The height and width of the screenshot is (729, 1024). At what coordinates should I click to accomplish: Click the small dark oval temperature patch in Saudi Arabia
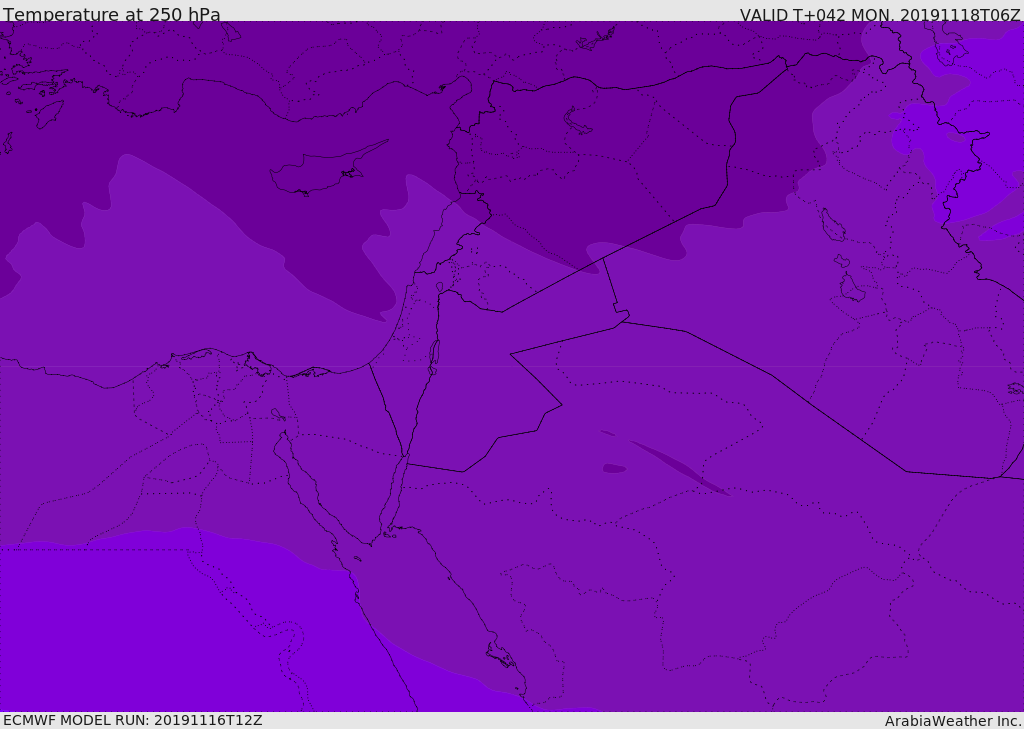(x=614, y=468)
